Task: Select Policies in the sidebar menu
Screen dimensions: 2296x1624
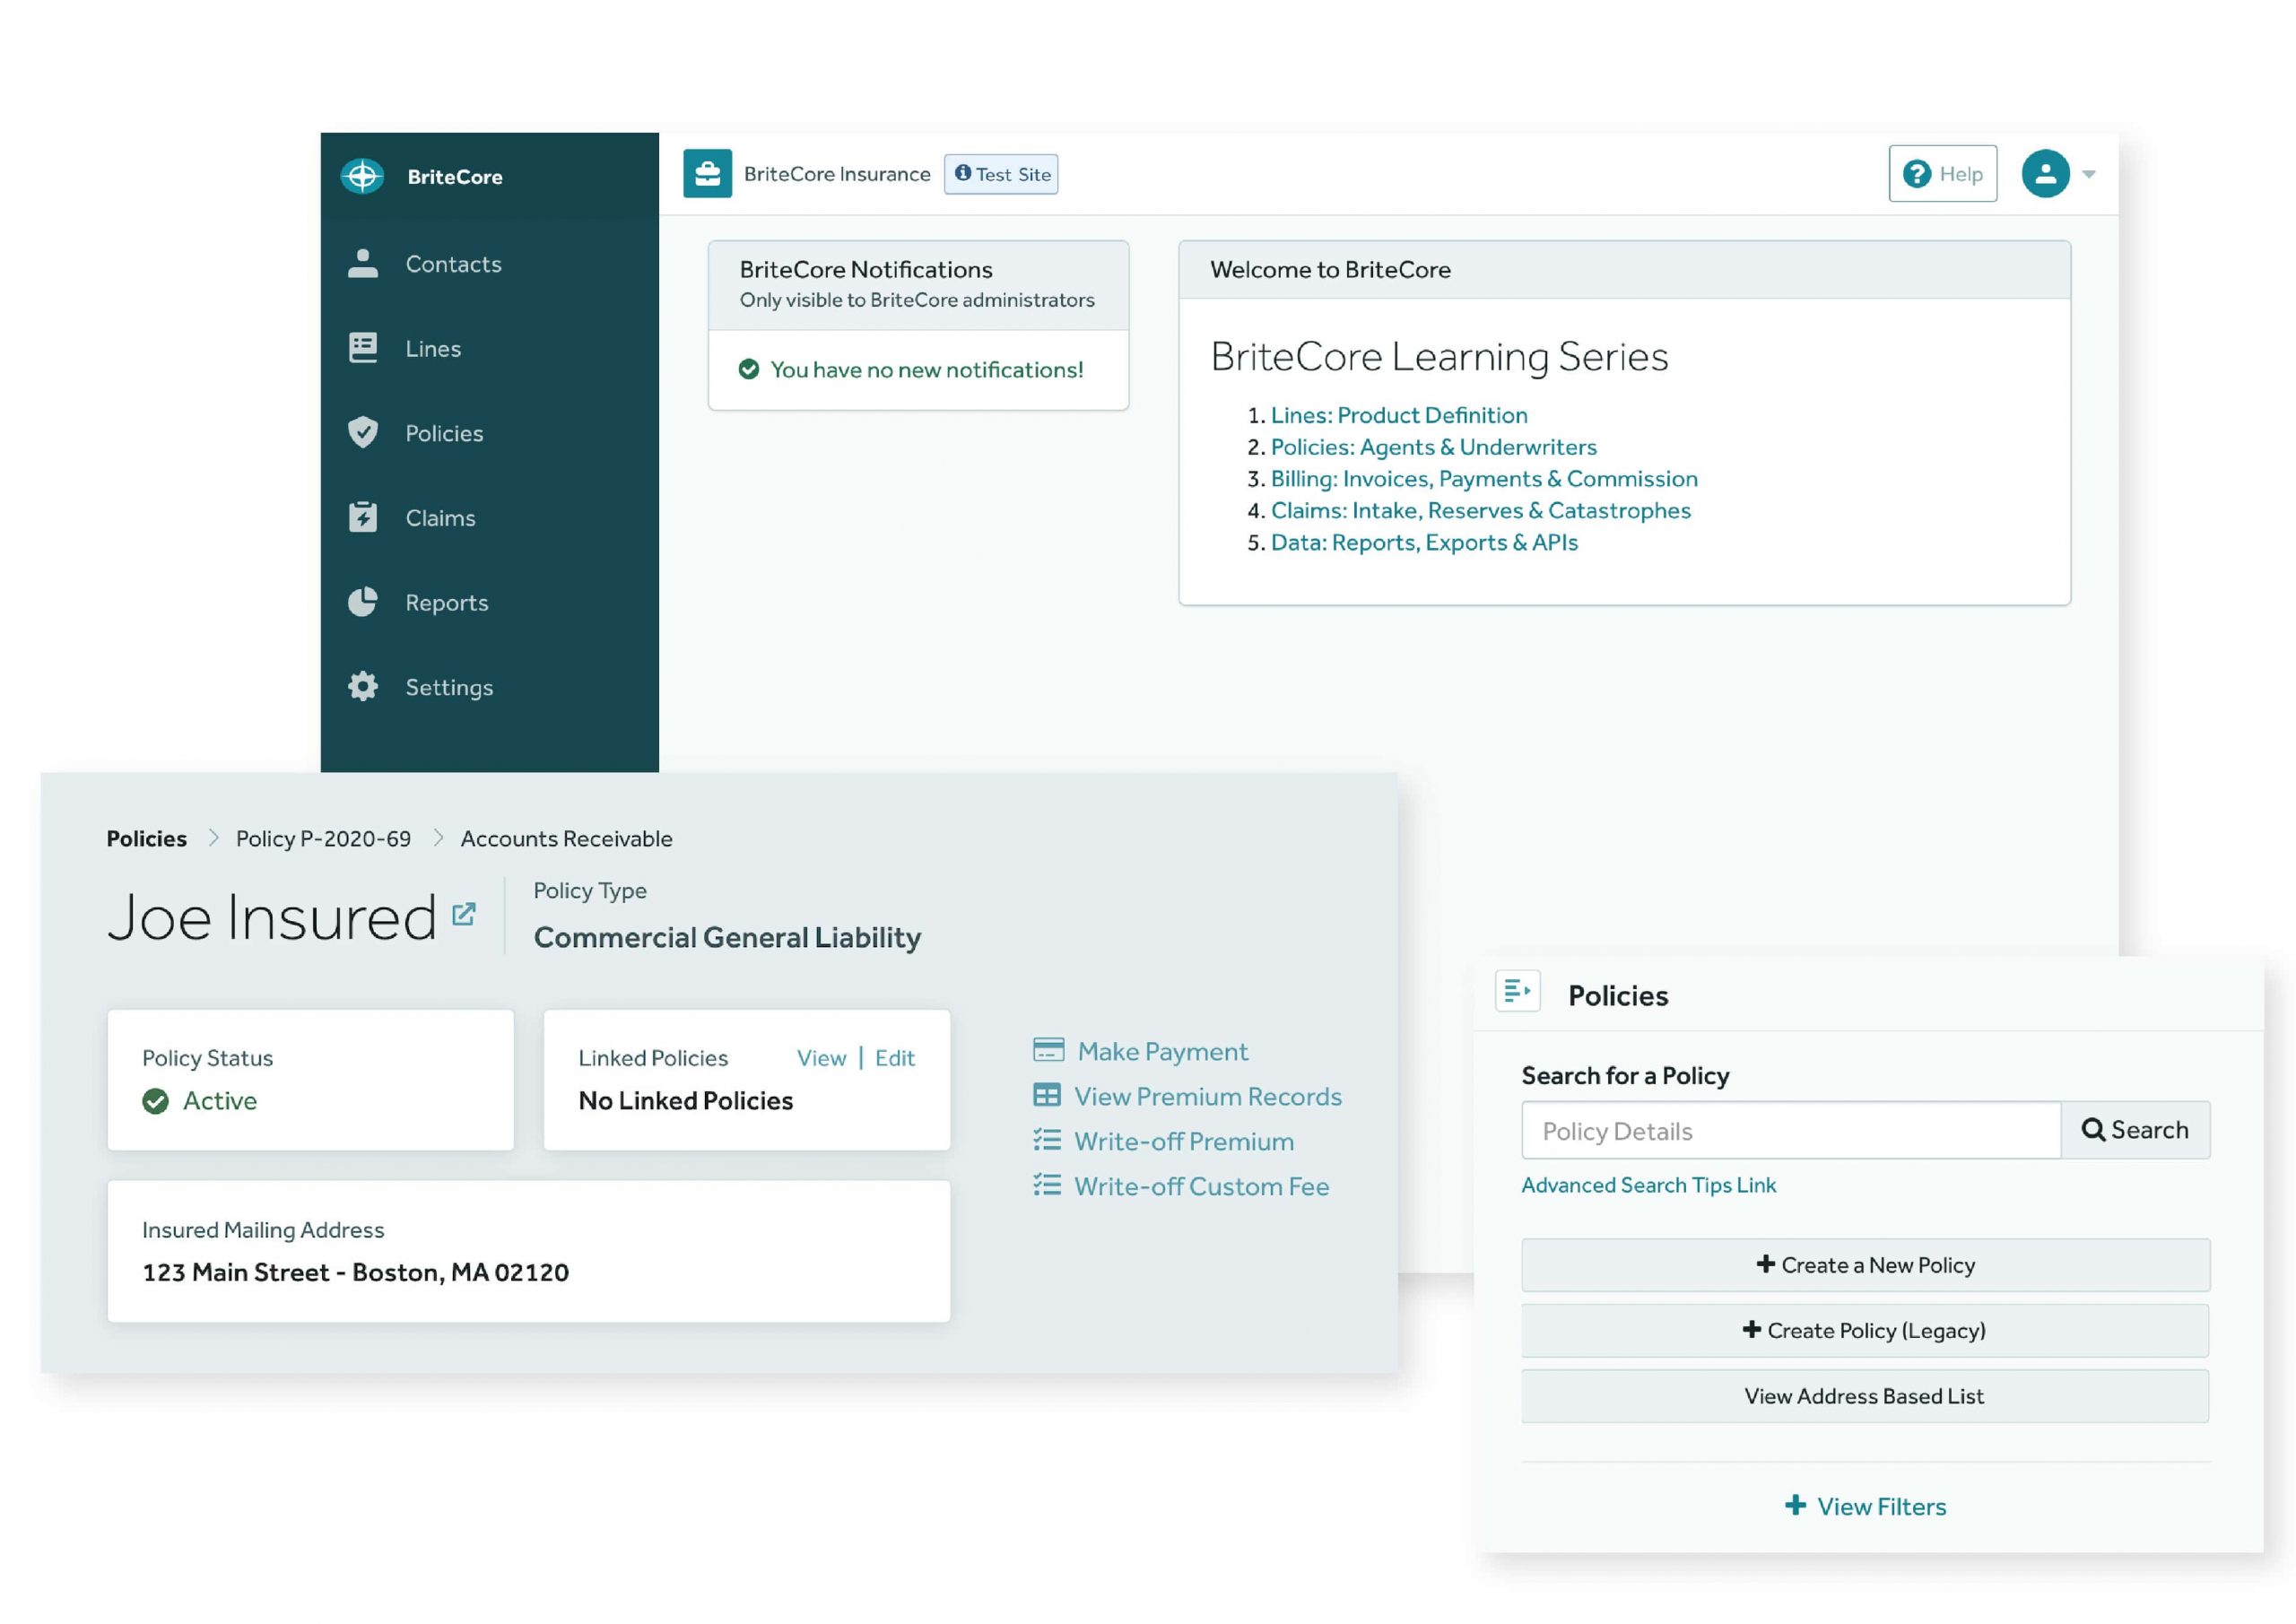Action: [443, 433]
